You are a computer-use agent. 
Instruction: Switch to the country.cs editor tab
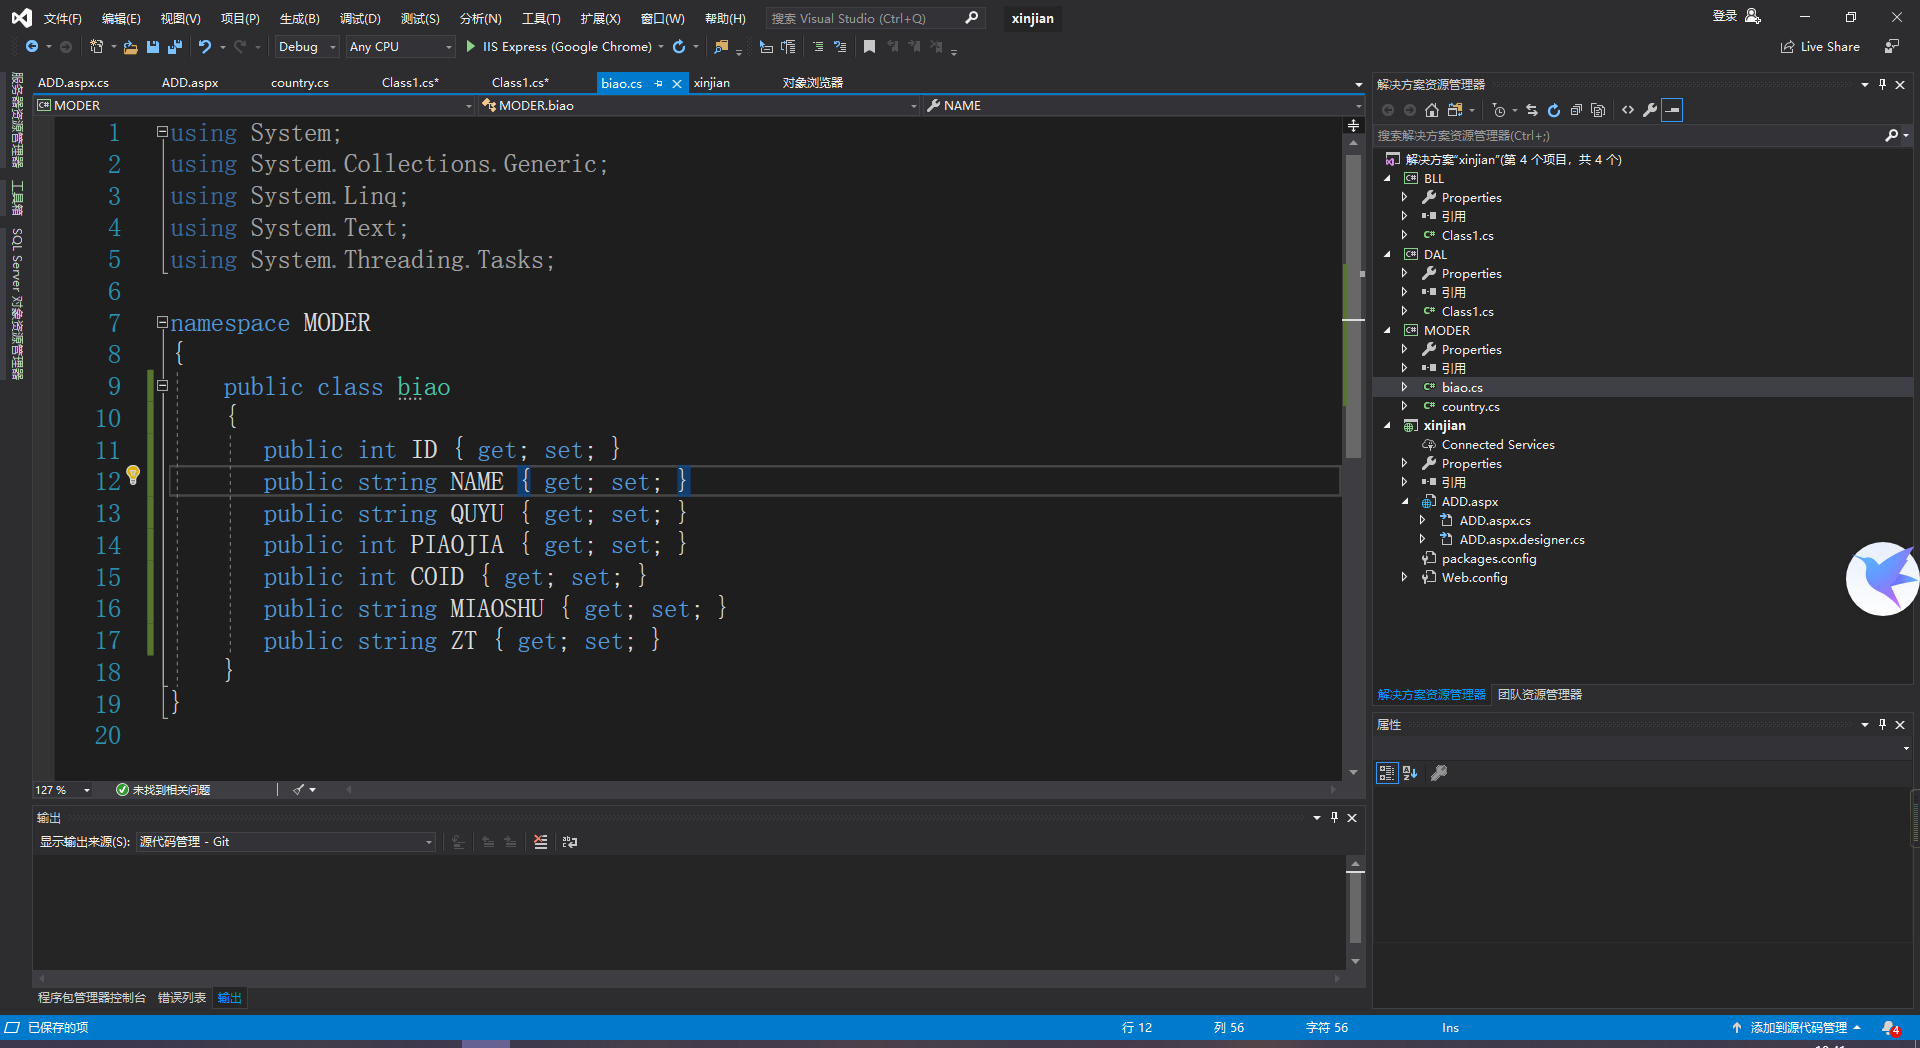click(x=300, y=83)
